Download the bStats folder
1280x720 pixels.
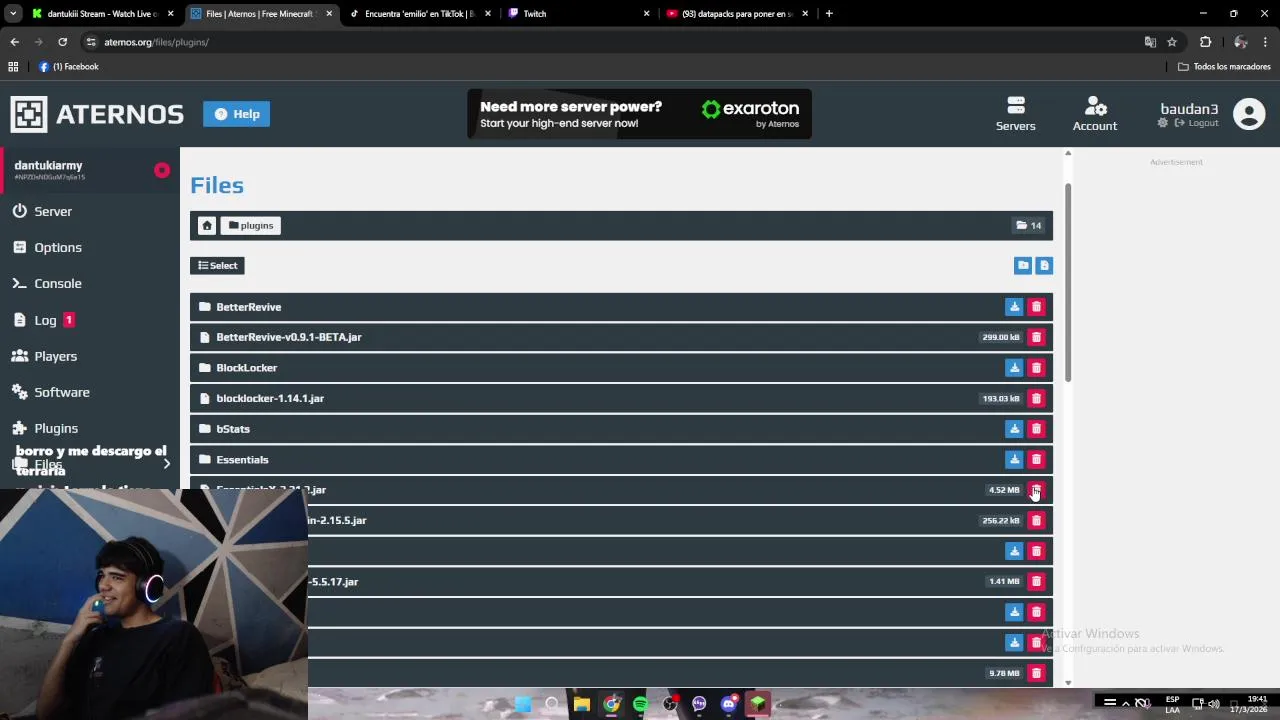point(1014,429)
